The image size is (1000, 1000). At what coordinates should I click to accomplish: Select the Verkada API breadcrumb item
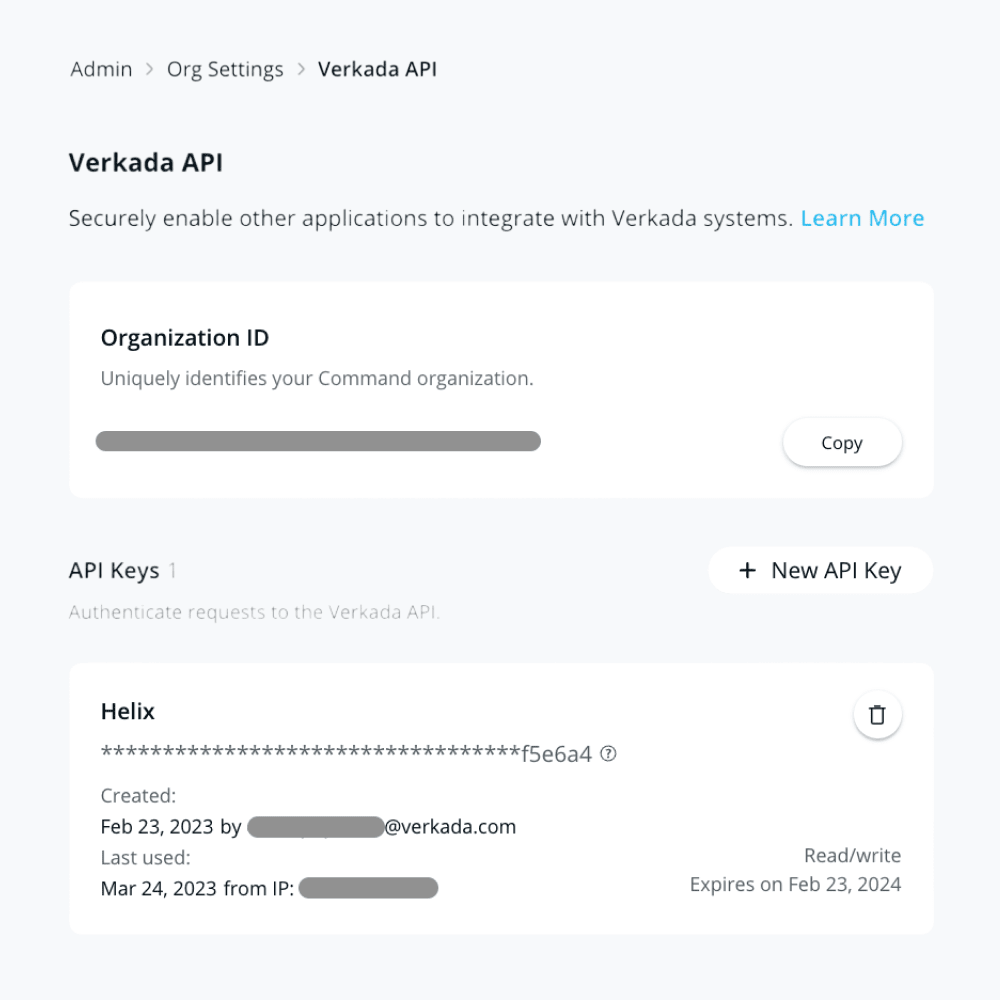click(x=377, y=70)
